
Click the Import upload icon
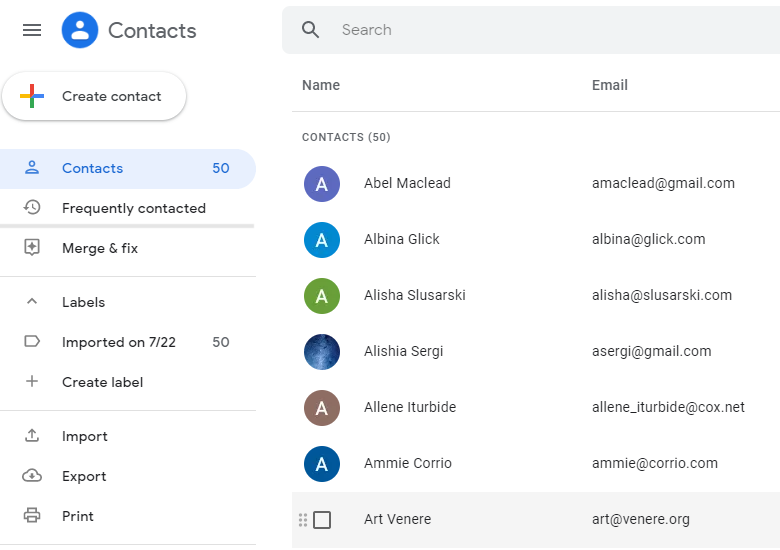[x=32, y=436]
